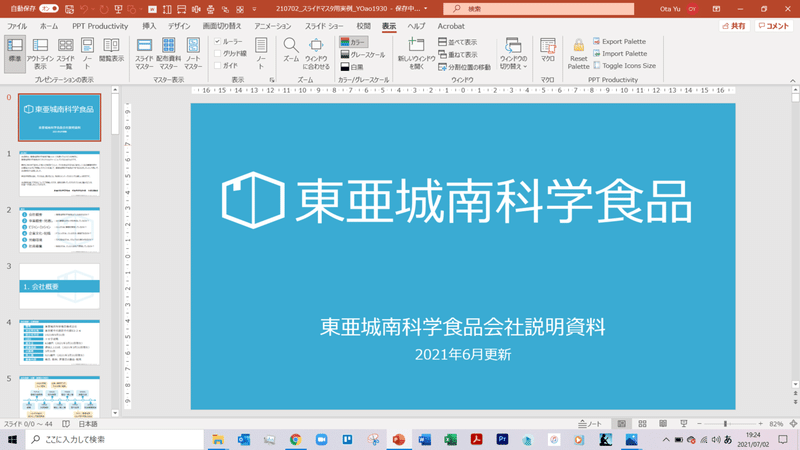The height and width of the screenshot is (450, 800).
Task: Cascade windows (重ねて表示)
Action: point(458,55)
